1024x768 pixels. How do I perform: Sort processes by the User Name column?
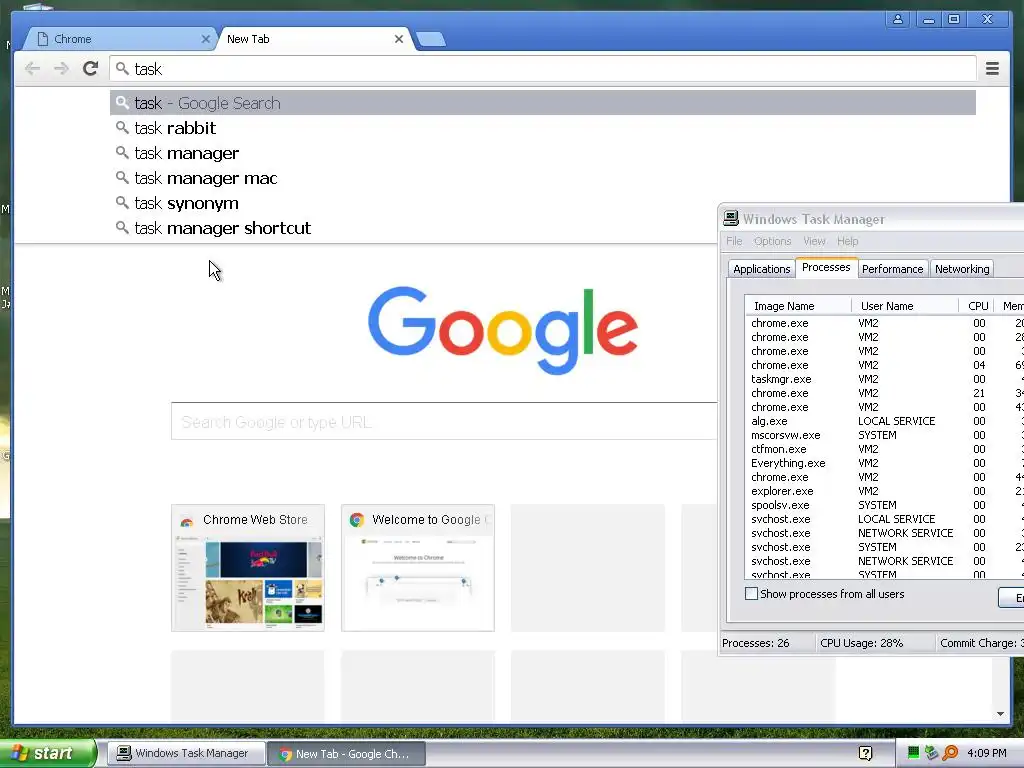pos(905,306)
